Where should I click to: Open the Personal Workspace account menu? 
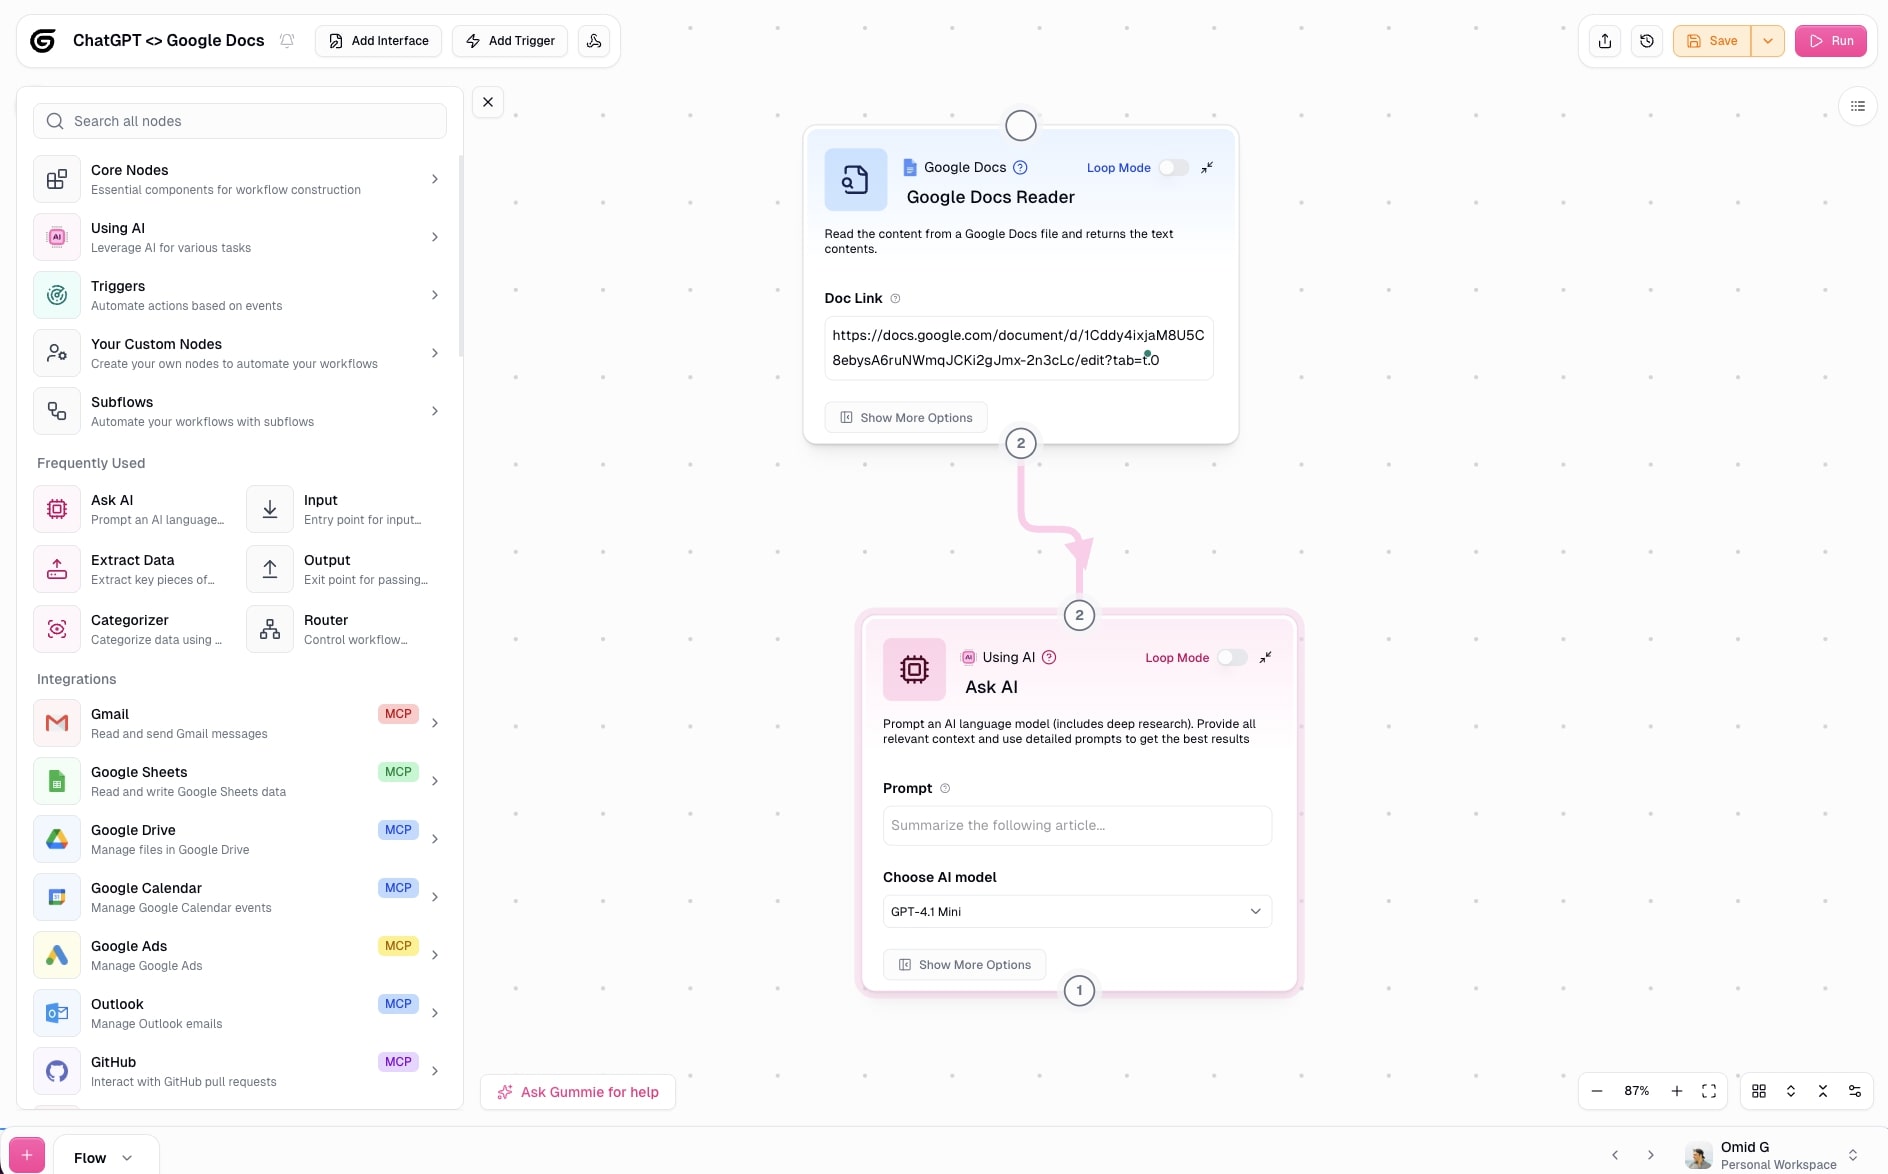pyautogui.click(x=1780, y=1155)
